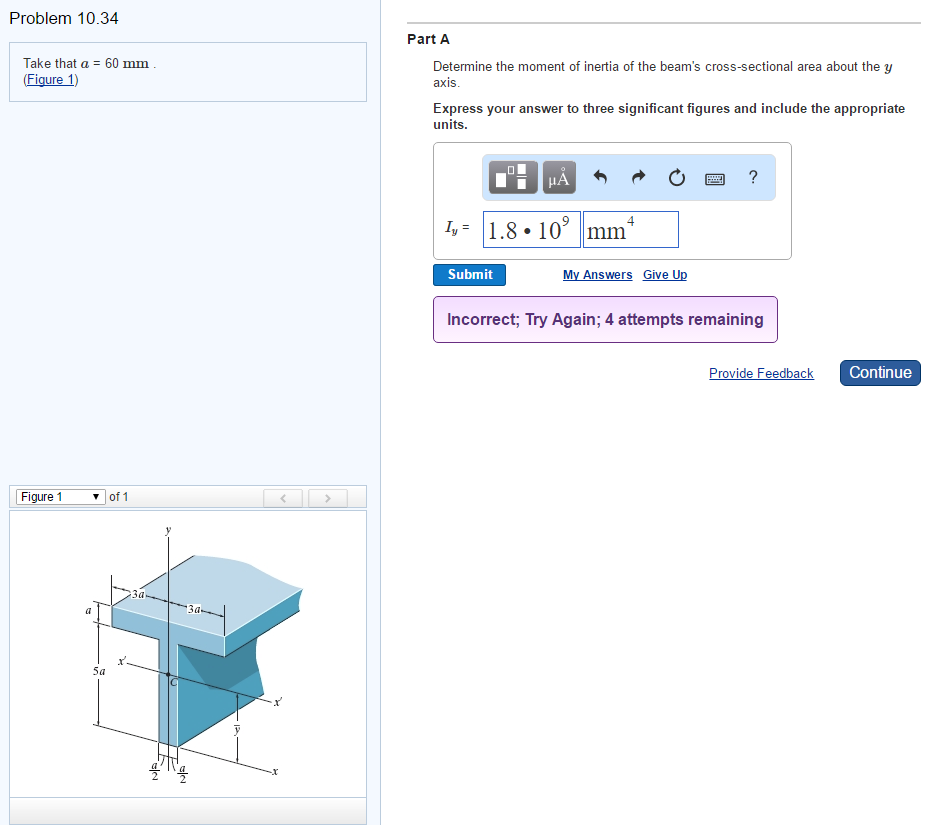Open the Figure 1 link in problem statement
Image resolution: width=942 pixels, height=825 pixels.
pos(49,79)
